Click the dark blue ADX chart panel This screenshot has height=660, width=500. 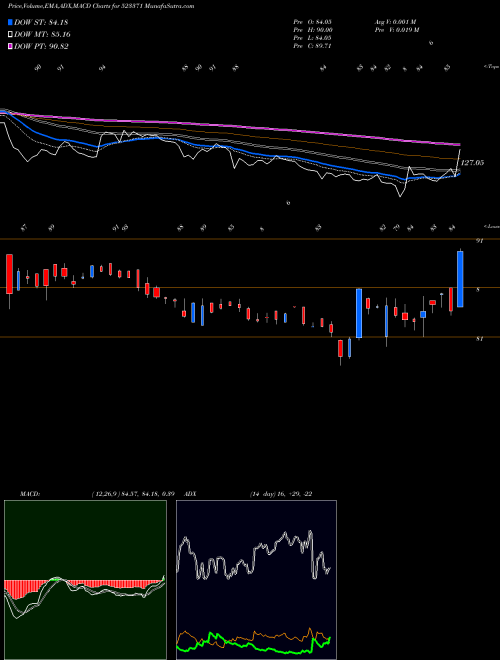click(256, 580)
